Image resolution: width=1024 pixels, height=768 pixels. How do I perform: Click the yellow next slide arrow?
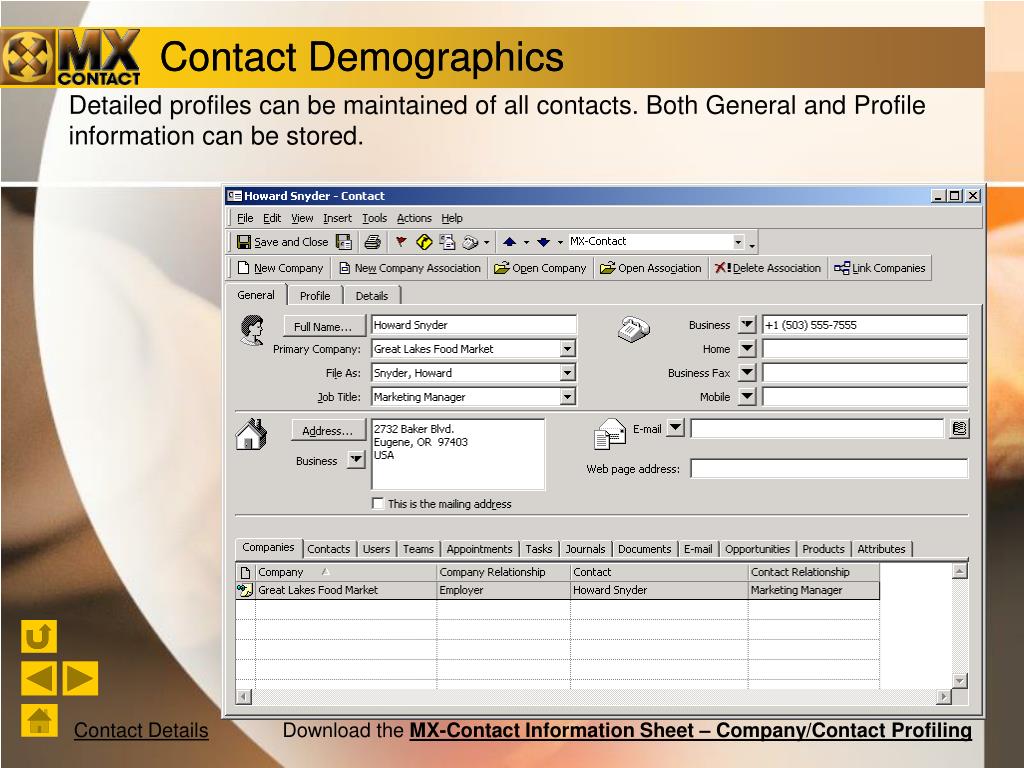pos(80,678)
